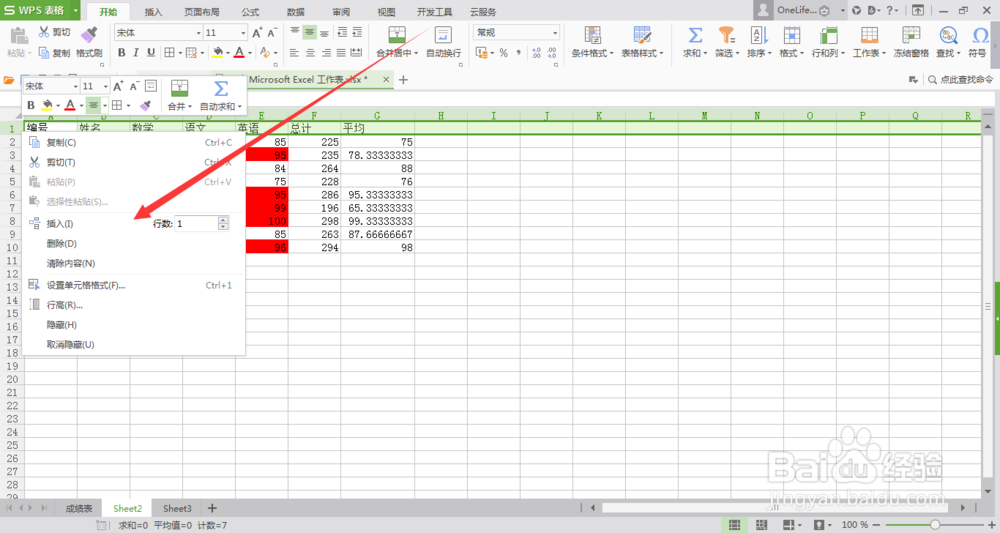Open the ribbon font size 11 dropdown
This screenshot has height=533, width=1000.
tap(243, 33)
